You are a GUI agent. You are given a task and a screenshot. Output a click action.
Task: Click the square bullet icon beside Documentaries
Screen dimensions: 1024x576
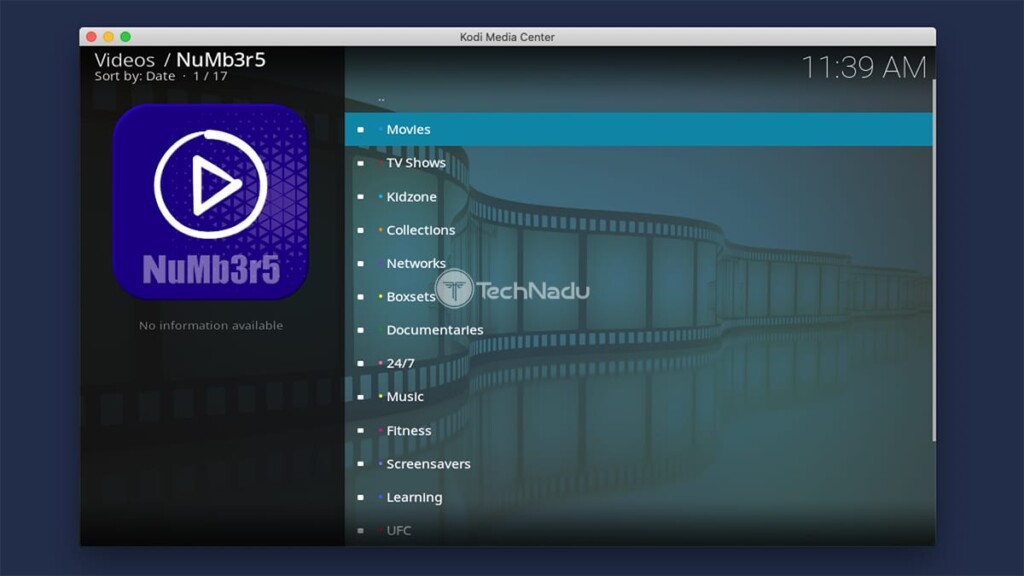tap(360, 330)
